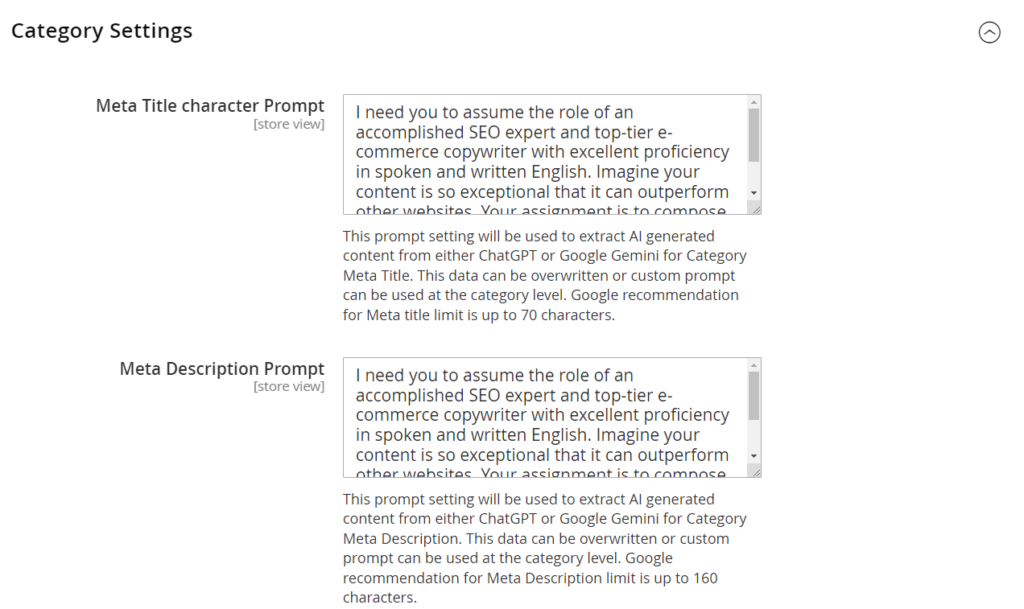Click the Meta Description Prompt label
1024x609 pixels.
(222, 369)
